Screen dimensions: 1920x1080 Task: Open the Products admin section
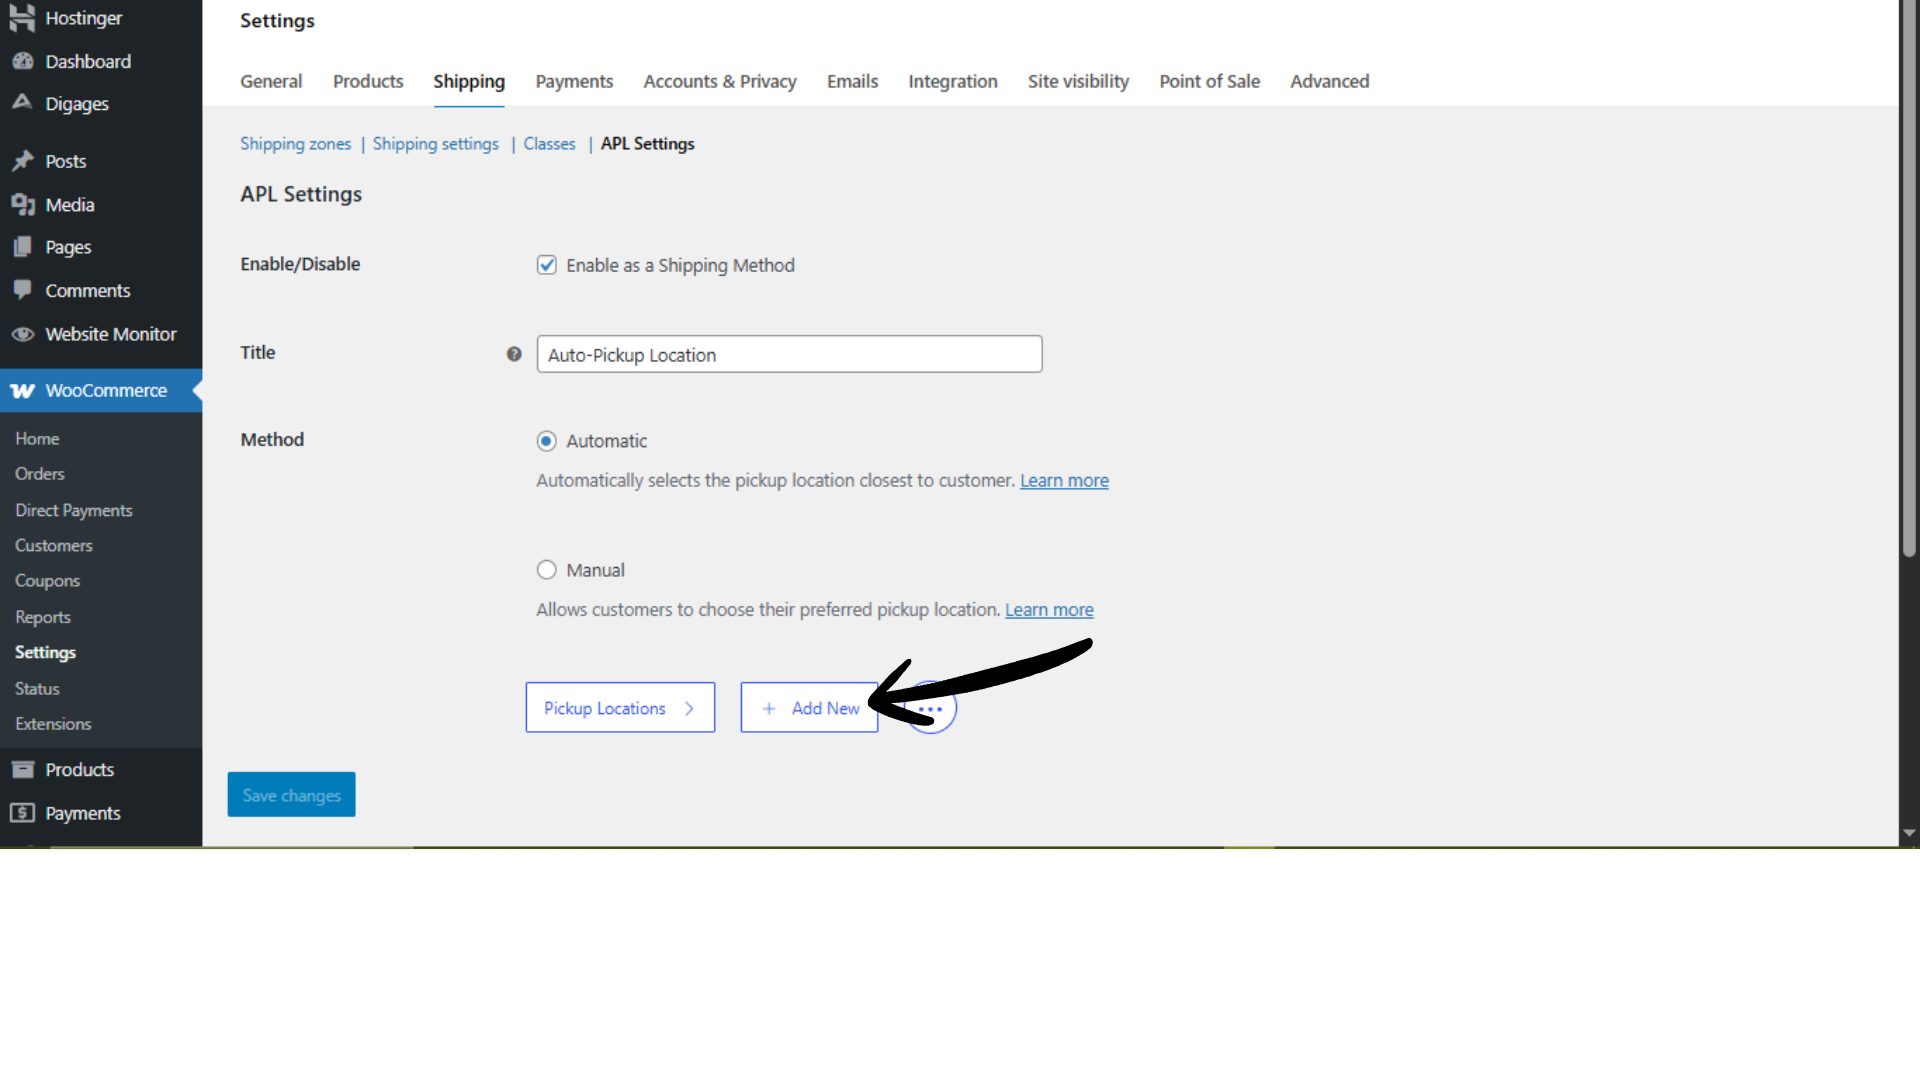(x=78, y=769)
